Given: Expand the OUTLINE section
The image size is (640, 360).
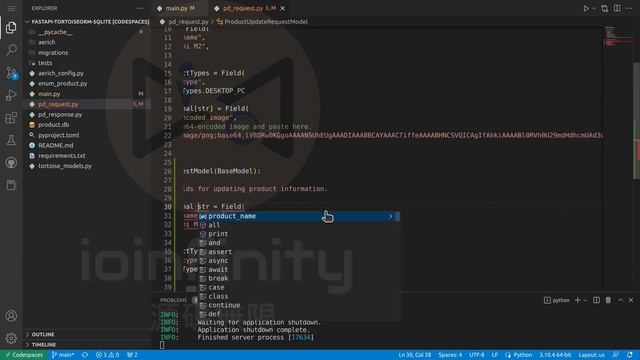Looking at the screenshot, I should (43, 334).
